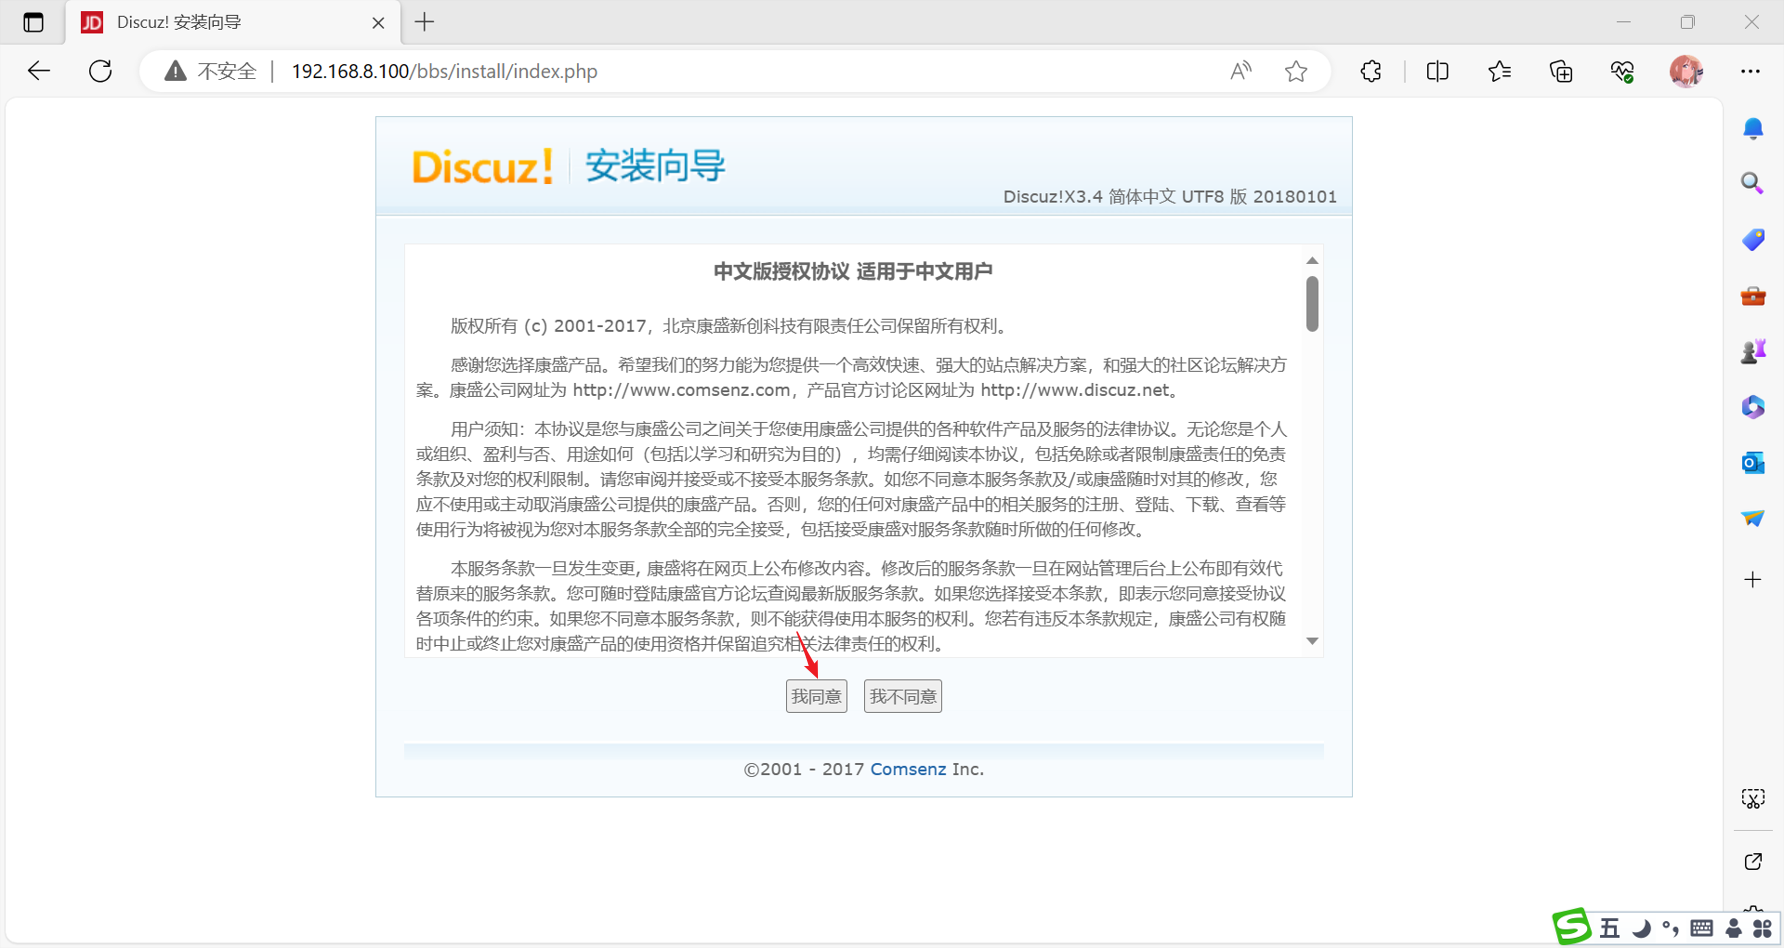Click the http://www.discuz.net text
Image resolution: width=1784 pixels, height=948 pixels.
[1075, 390]
